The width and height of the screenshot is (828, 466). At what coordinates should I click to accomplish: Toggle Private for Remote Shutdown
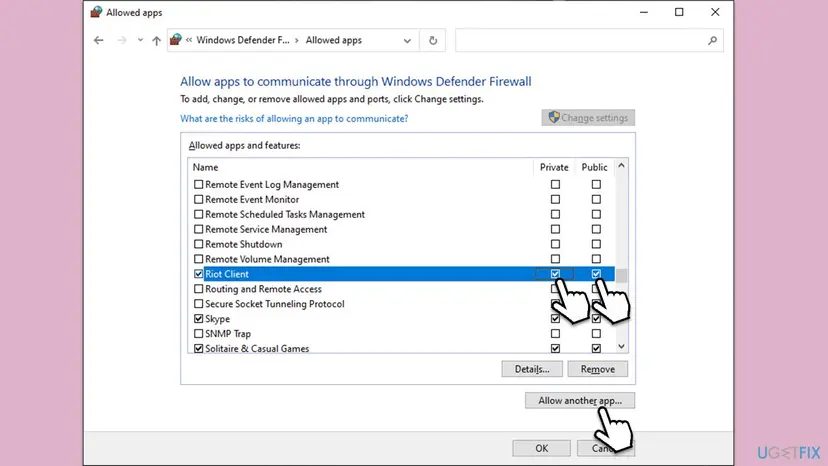click(555, 244)
